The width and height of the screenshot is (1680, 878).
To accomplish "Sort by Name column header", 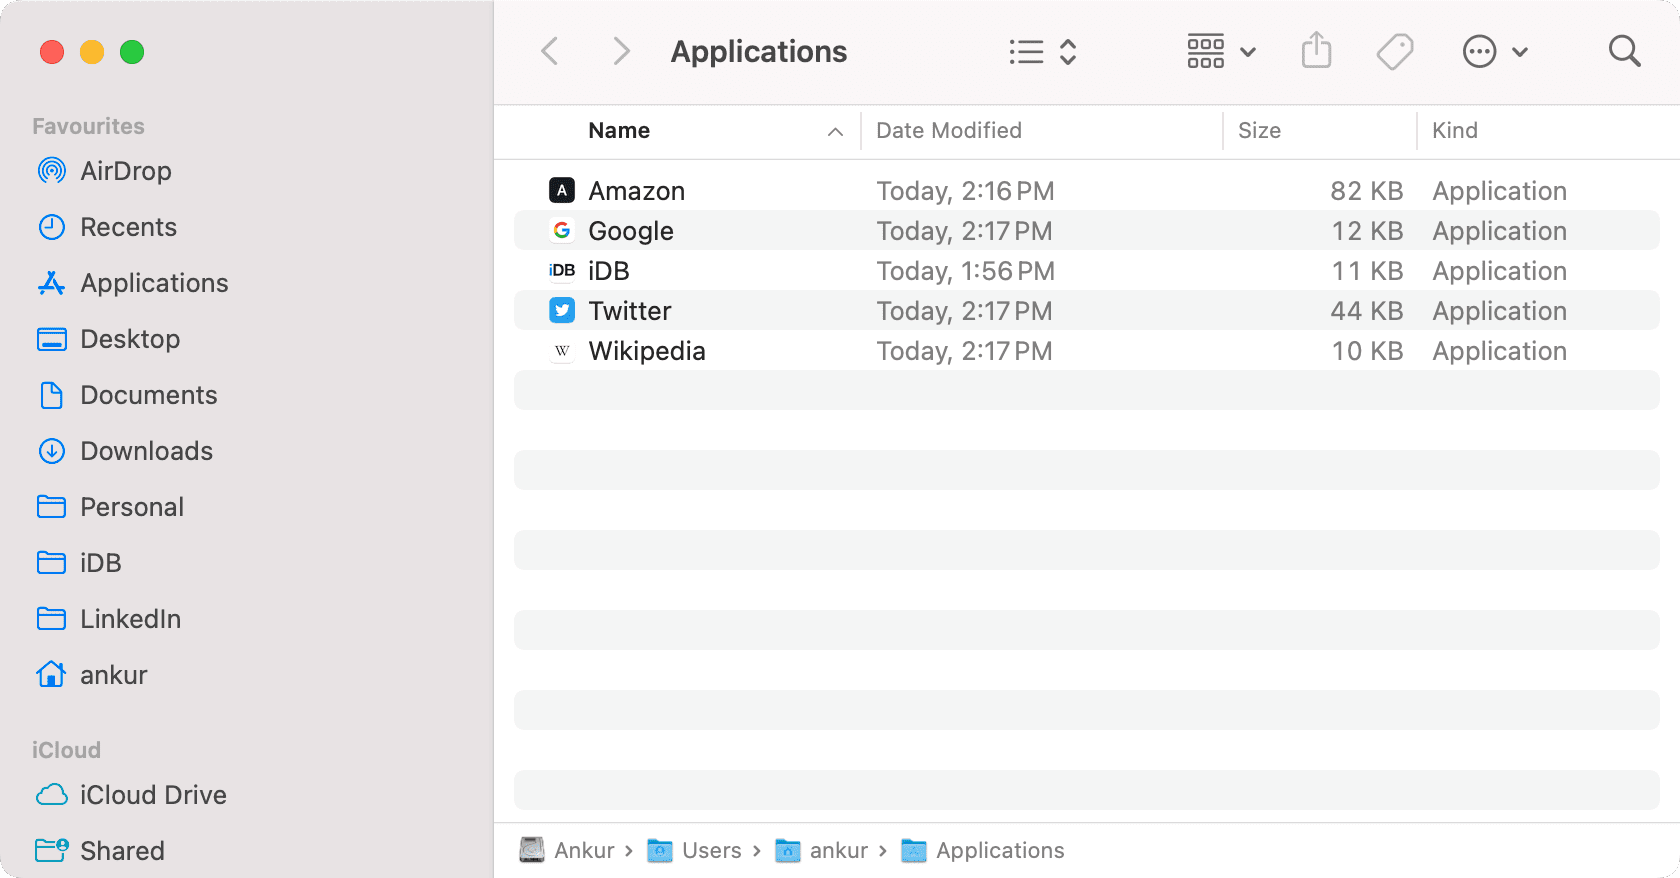I will click(619, 130).
